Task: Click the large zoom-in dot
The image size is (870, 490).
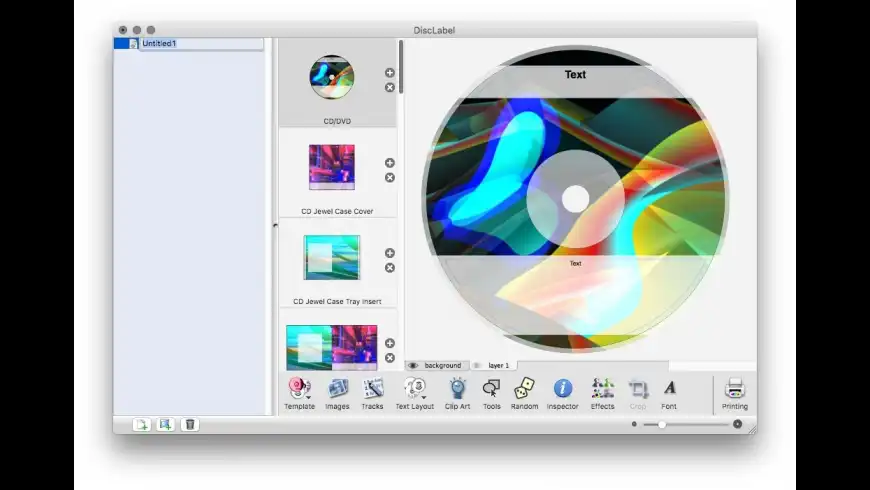Action: tap(737, 424)
